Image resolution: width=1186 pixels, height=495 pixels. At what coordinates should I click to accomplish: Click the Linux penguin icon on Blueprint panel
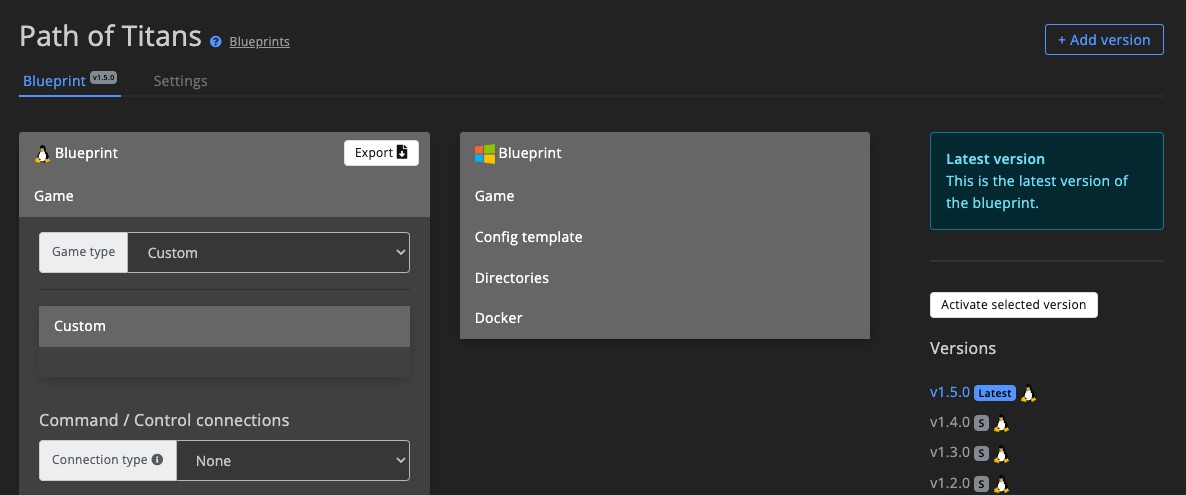pos(42,154)
